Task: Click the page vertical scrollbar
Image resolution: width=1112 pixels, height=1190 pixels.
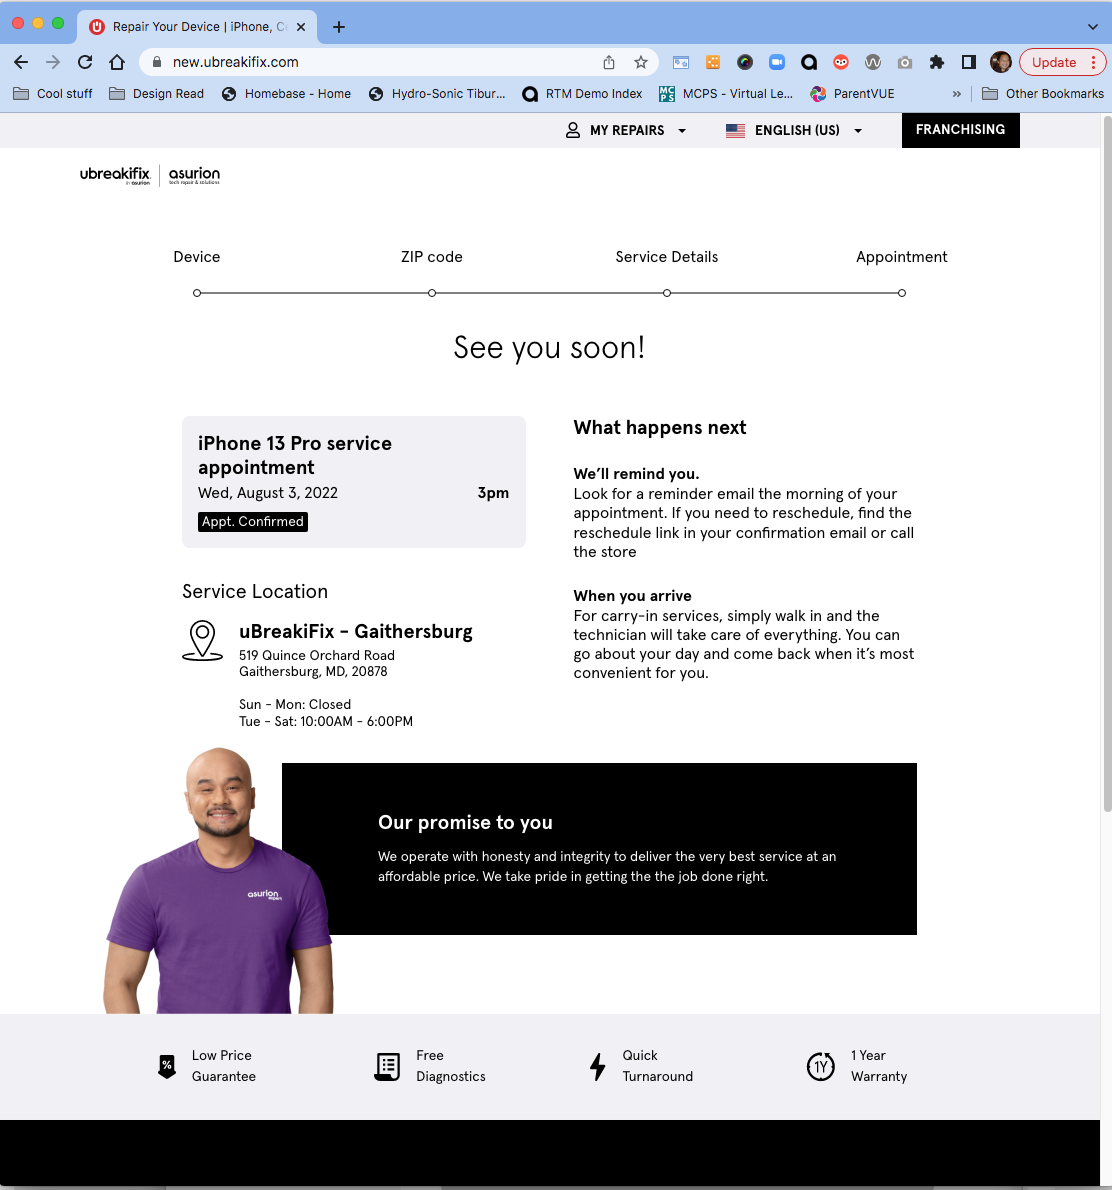Action: (x=1106, y=464)
